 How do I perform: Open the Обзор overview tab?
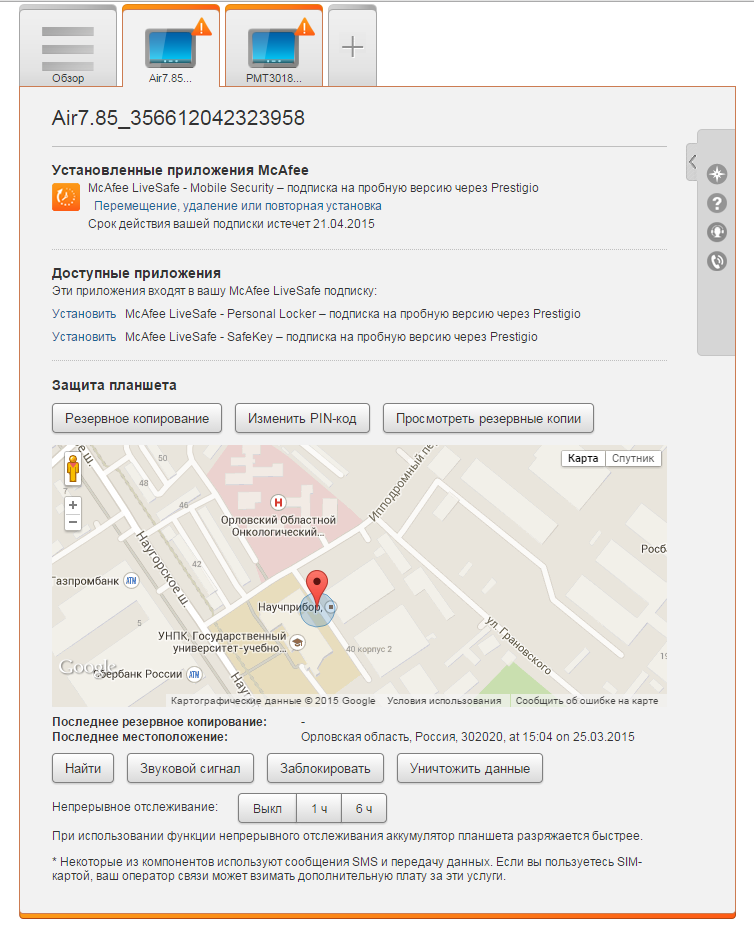[68, 46]
